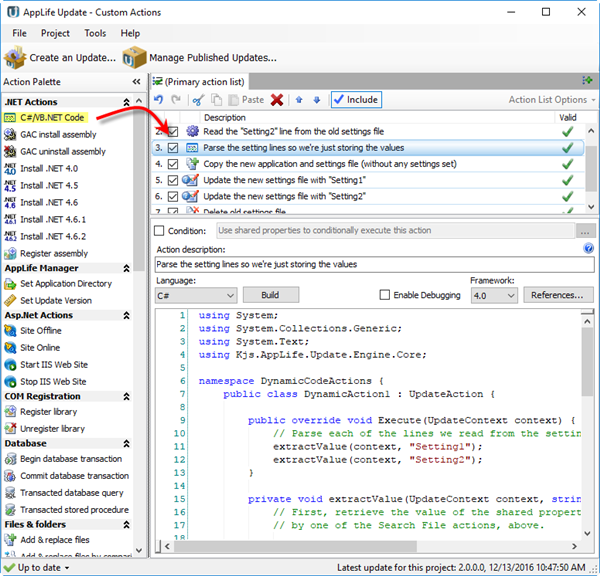Enable the Condition checkbox
600x576 pixels.
pyautogui.click(x=159, y=231)
